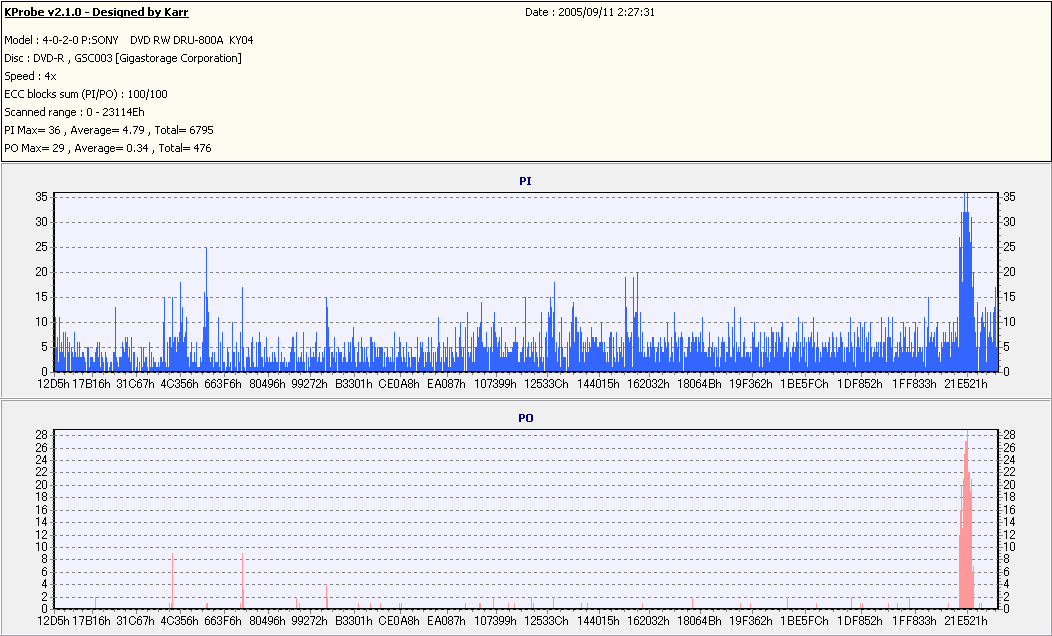Click the 28 value on PO right axis
Screen dimensions: 1052x636
point(1010,435)
